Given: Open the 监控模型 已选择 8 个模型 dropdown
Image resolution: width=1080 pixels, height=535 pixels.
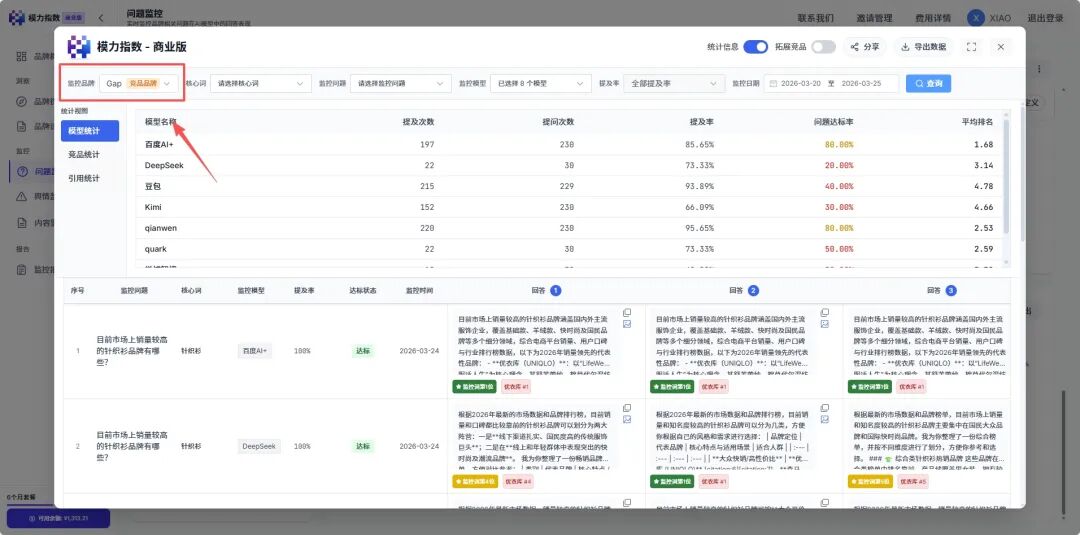Looking at the screenshot, I should click(x=540, y=83).
